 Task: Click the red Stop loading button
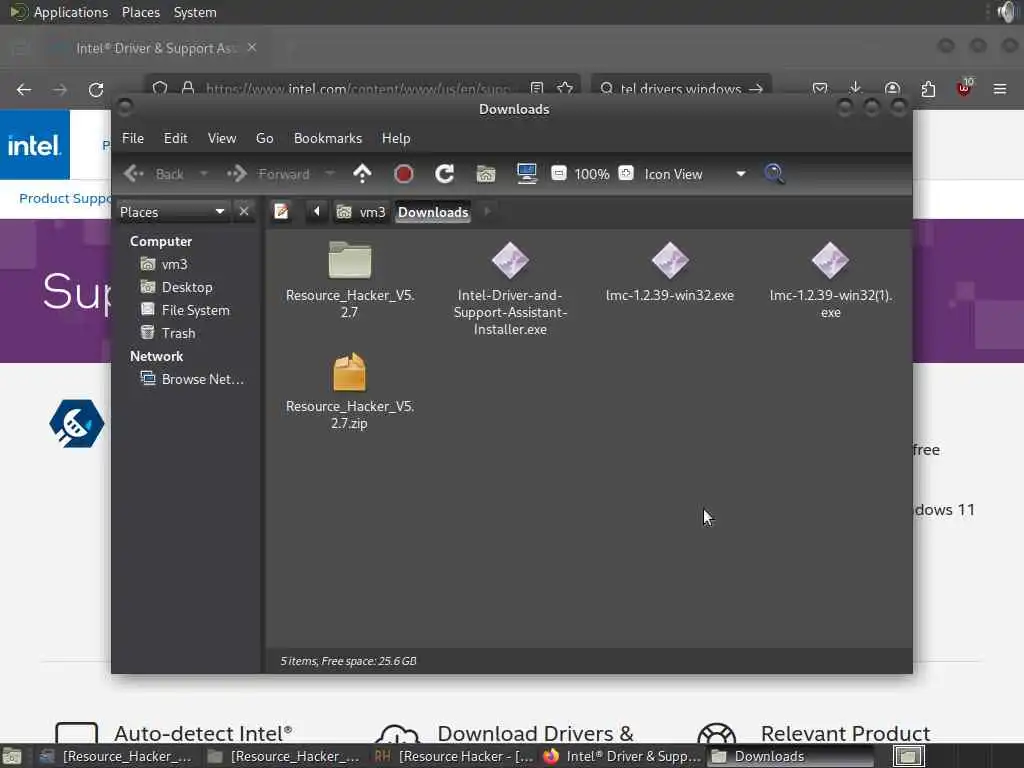pos(404,174)
